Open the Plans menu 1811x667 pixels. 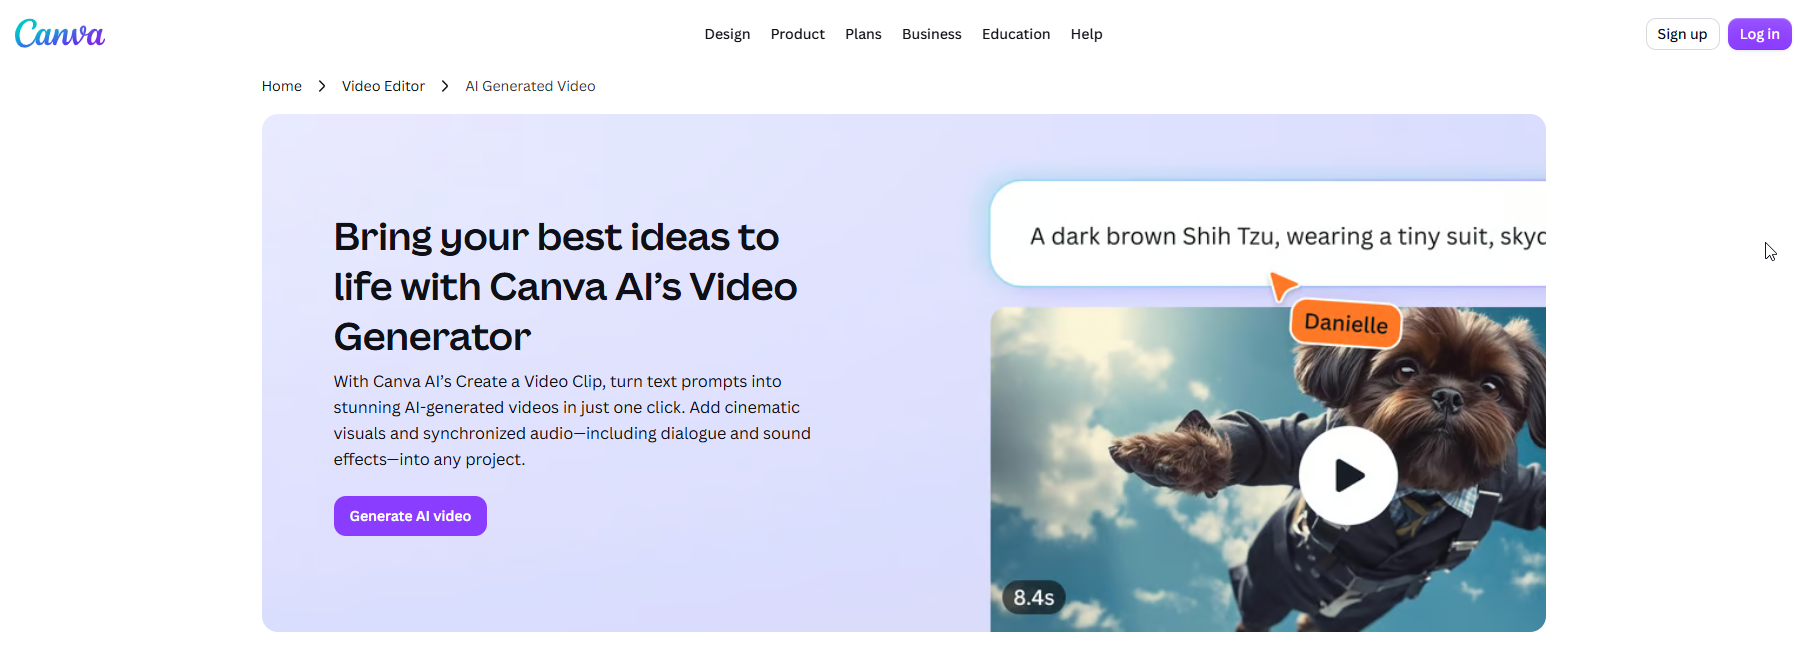tap(863, 34)
